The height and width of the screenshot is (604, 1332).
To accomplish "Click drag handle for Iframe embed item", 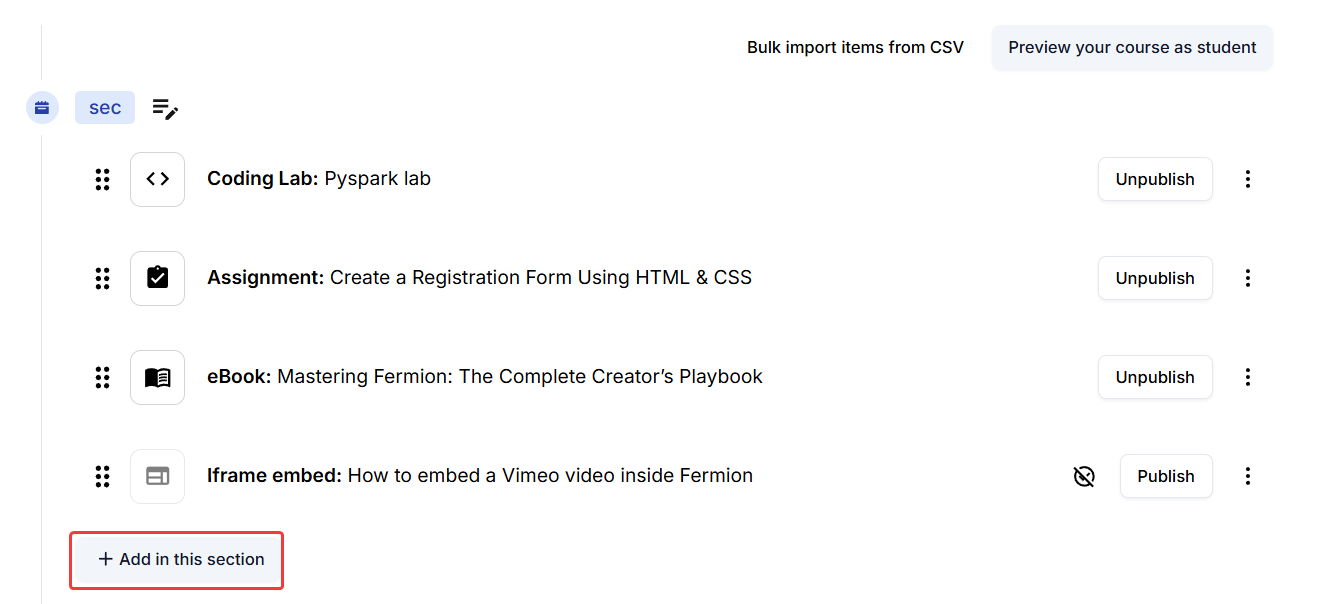I will (102, 476).
